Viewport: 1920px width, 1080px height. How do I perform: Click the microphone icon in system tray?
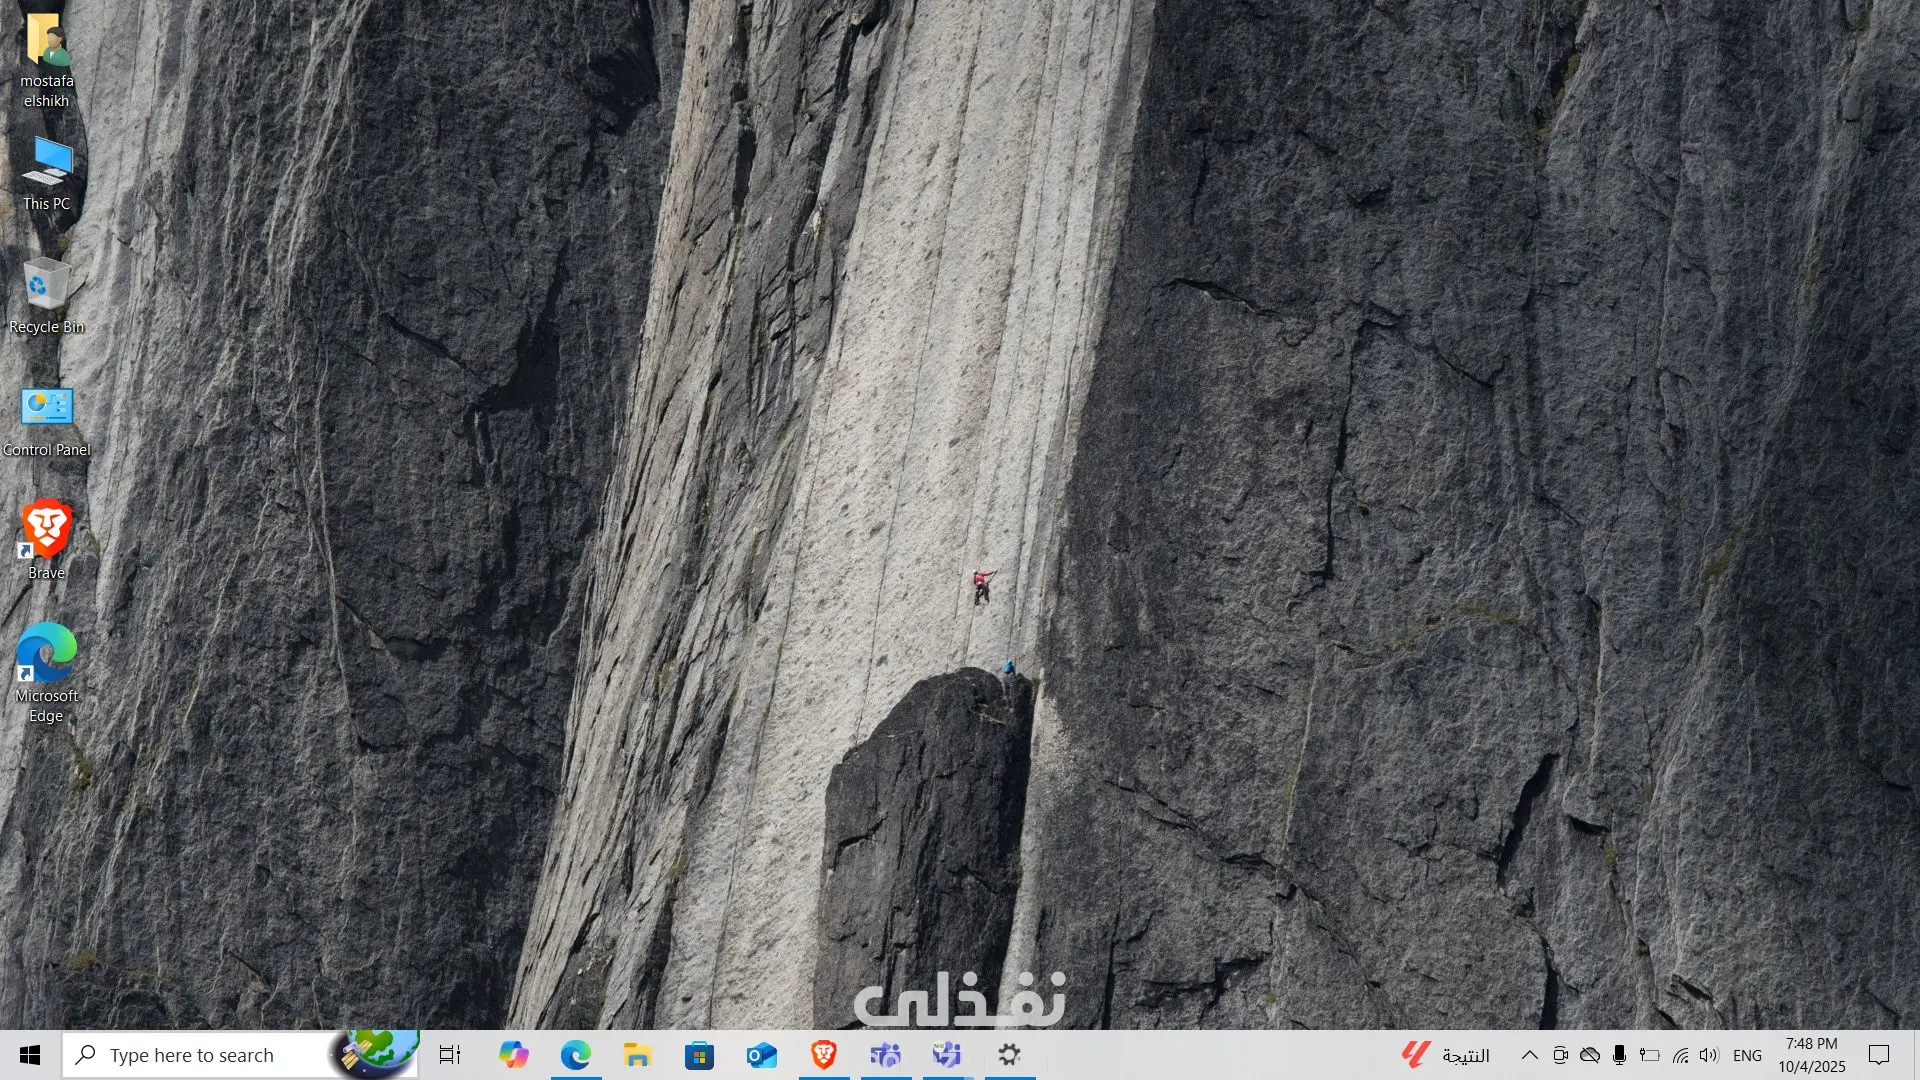(x=1619, y=1055)
